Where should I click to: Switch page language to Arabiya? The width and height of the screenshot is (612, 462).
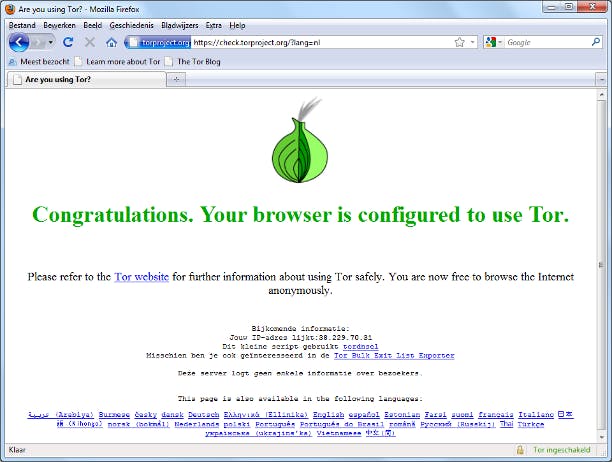click(61, 414)
